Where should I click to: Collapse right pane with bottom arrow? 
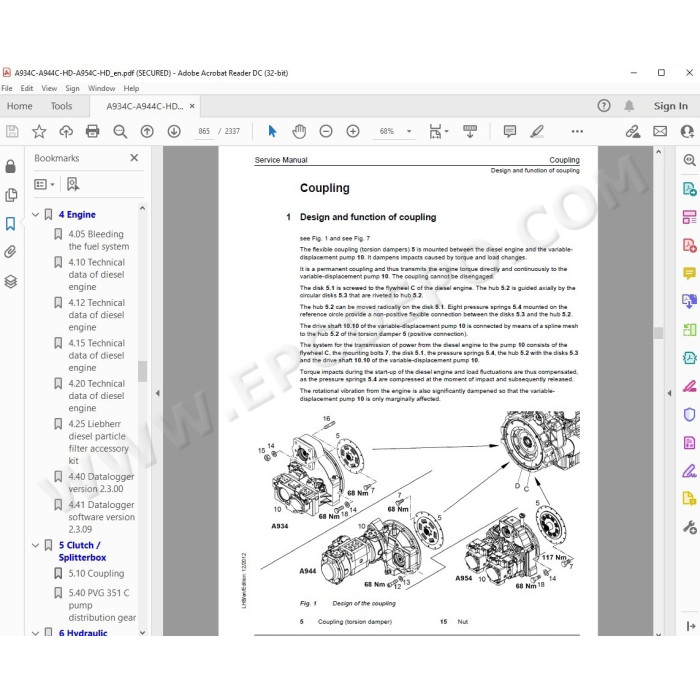(x=691, y=626)
